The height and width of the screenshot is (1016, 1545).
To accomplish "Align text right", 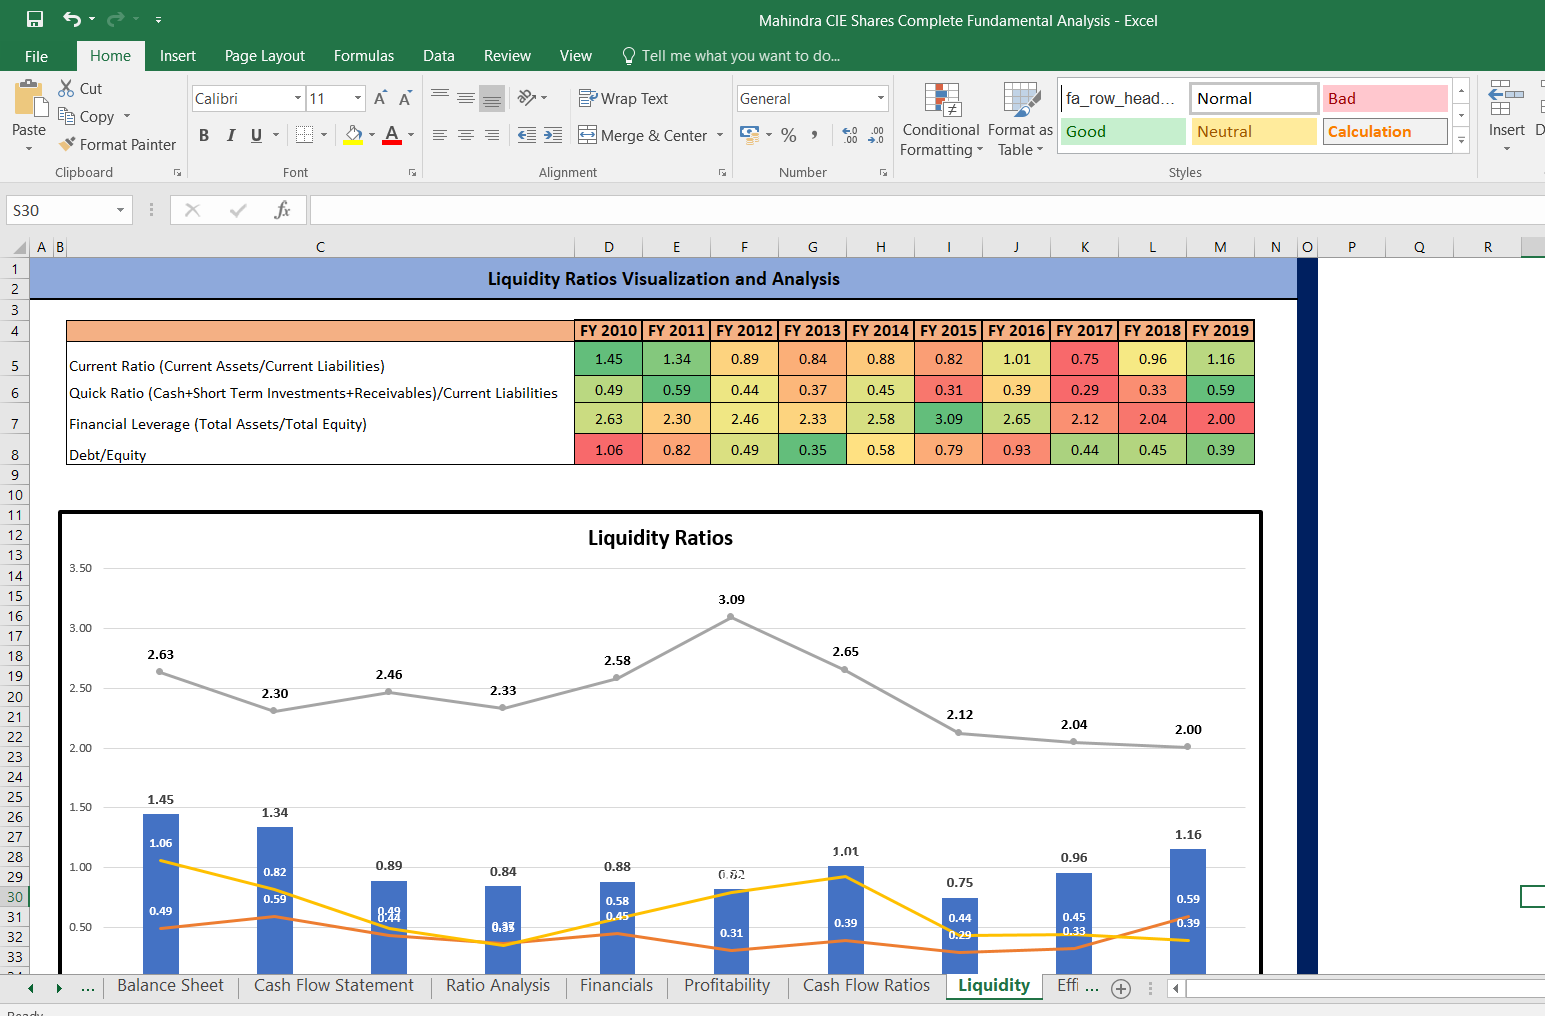I will [491, 135].
